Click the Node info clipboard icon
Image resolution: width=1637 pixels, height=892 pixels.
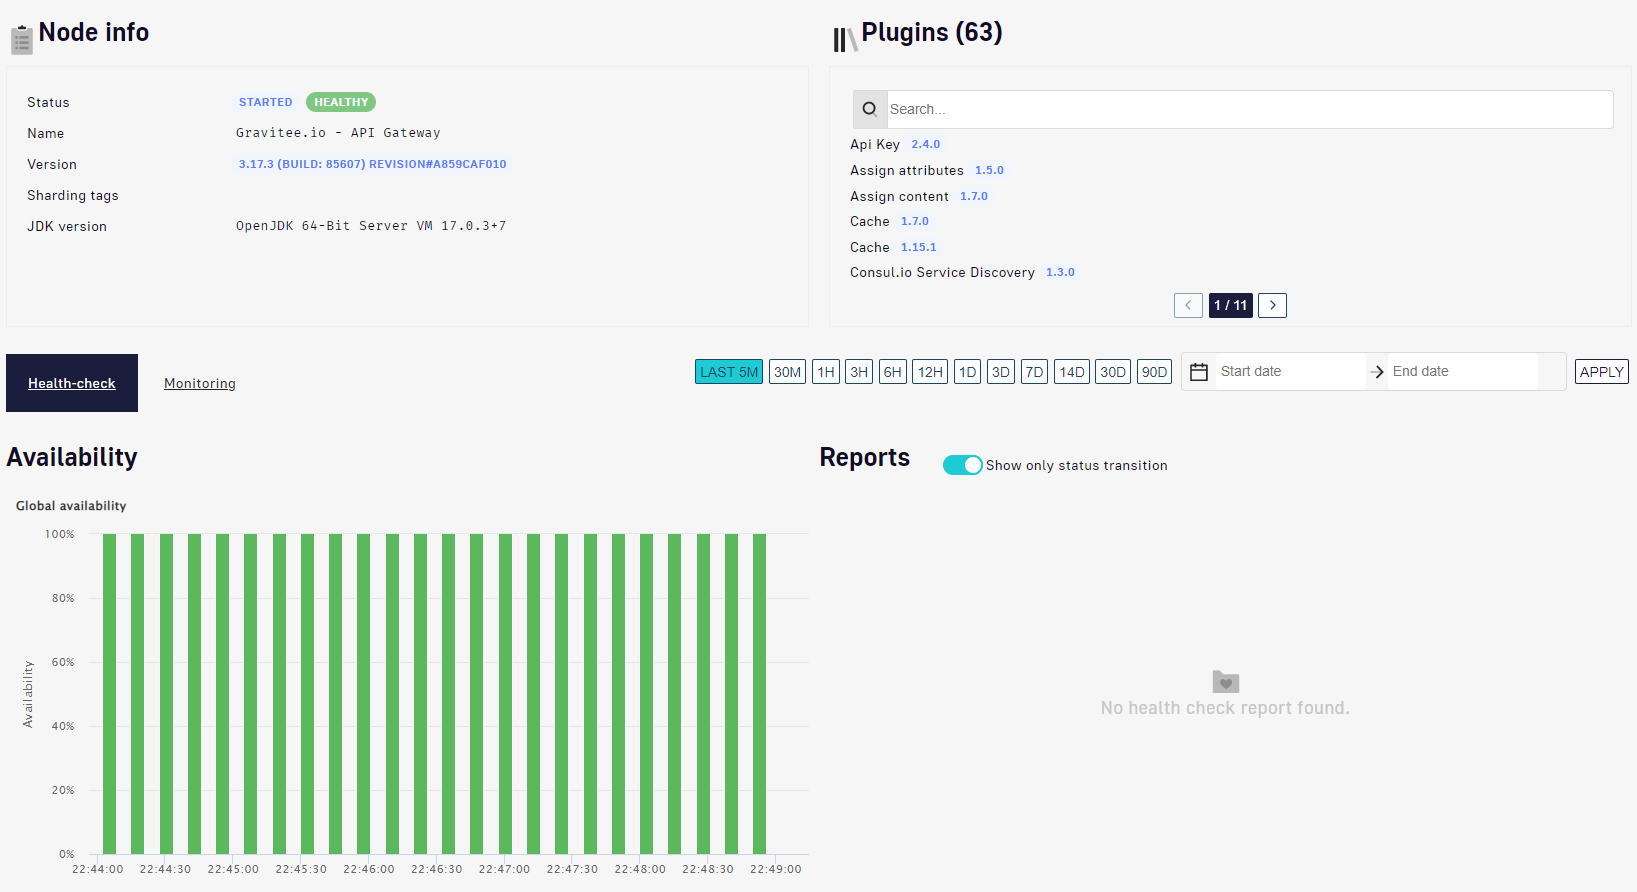pyautogui.click(x=22, y=40)
